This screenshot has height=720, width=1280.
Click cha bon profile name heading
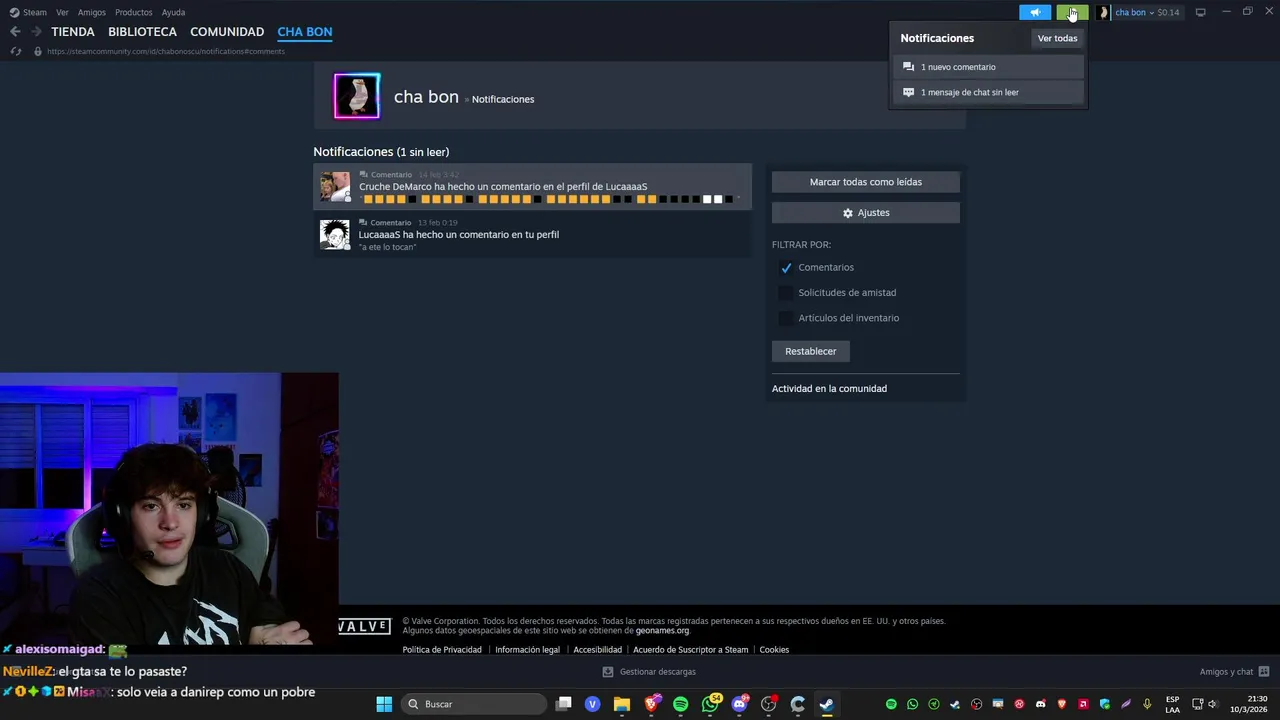click(426, 97)
